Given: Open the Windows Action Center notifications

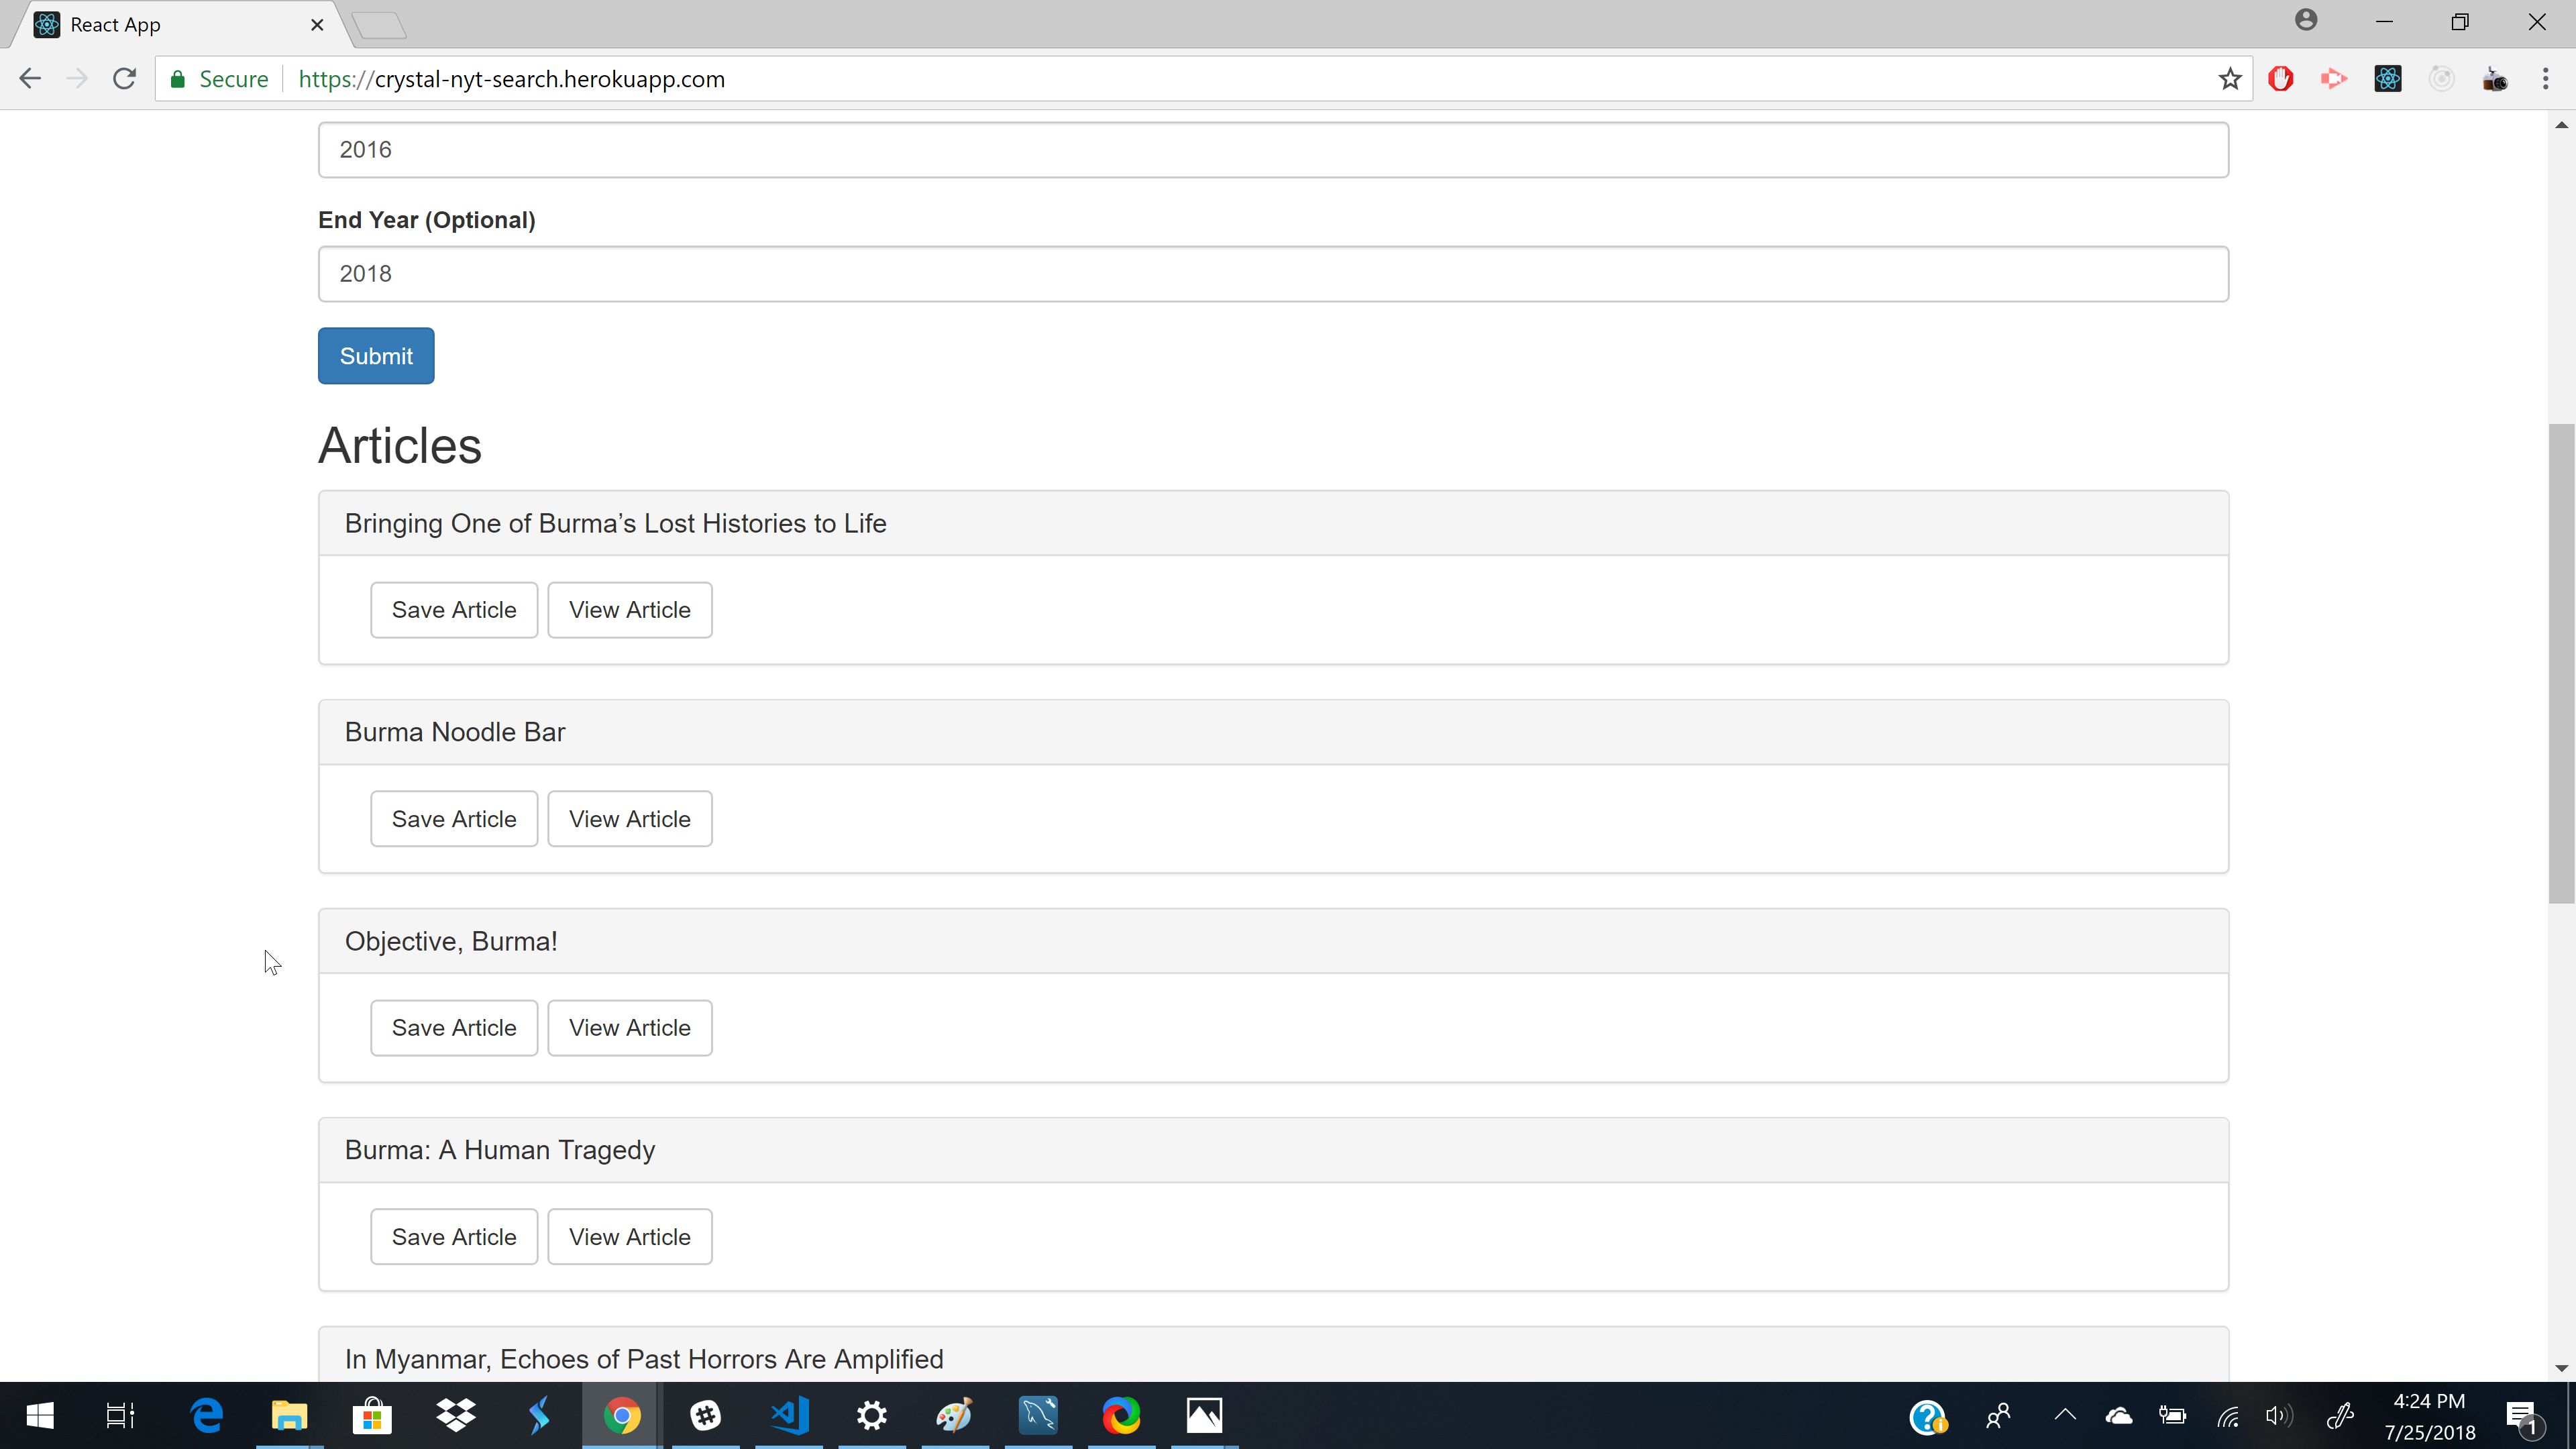Looking at the screenshot, I should click(x=2521, y=1415).
